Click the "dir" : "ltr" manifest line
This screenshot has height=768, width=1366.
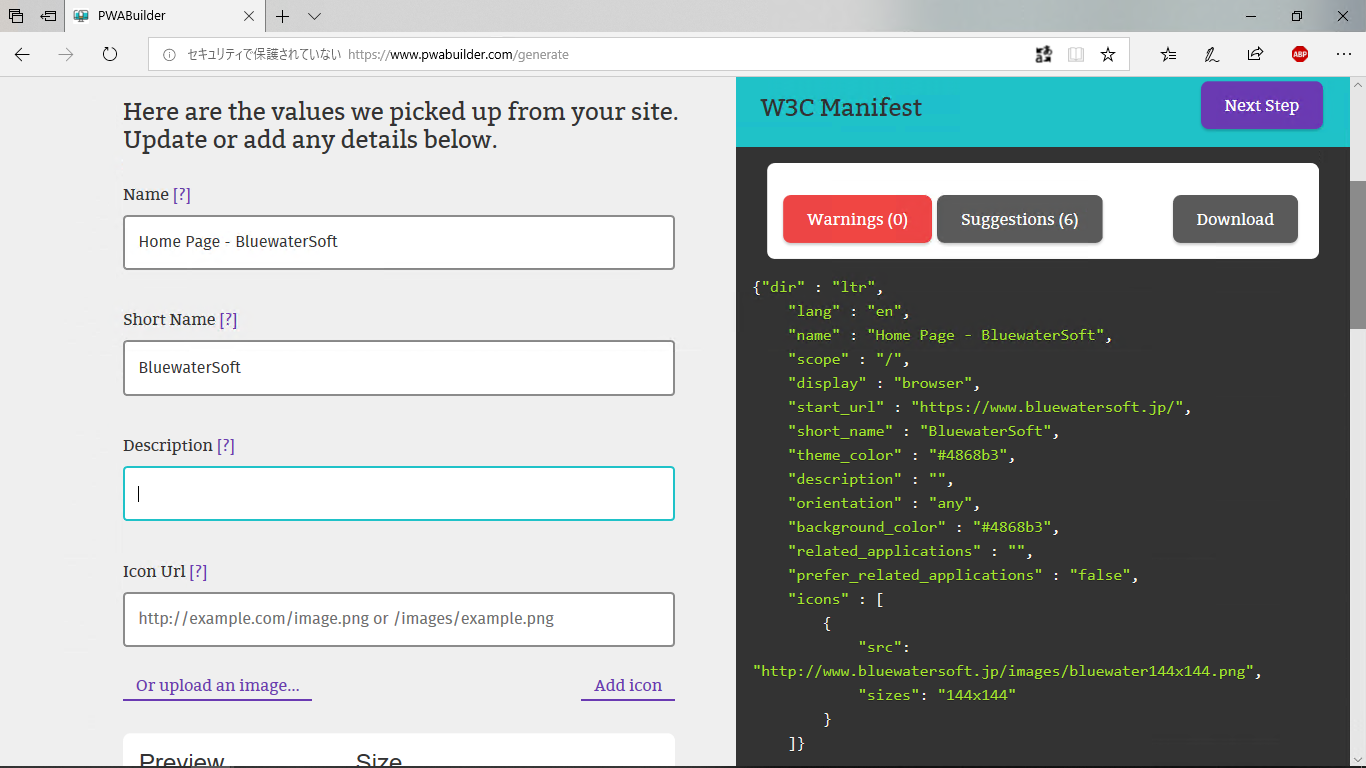click(818, 287)
